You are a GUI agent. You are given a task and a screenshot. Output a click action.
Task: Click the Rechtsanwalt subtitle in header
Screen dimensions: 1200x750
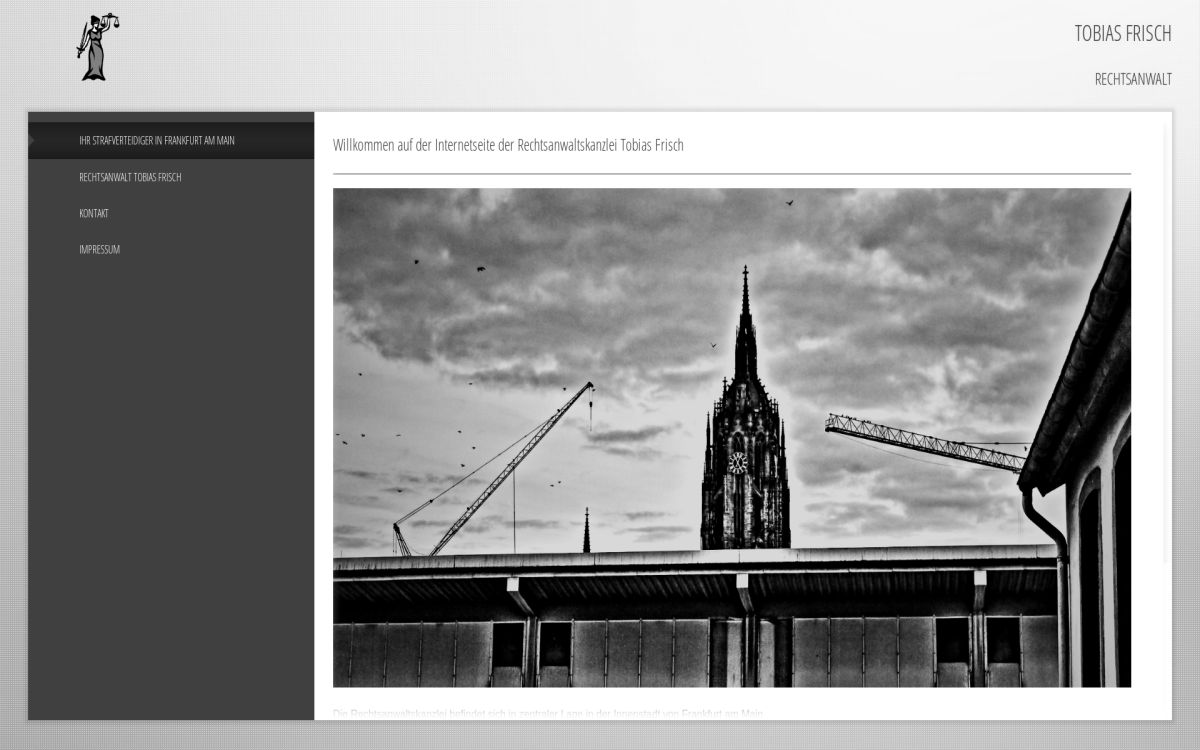coord(1132,79)
